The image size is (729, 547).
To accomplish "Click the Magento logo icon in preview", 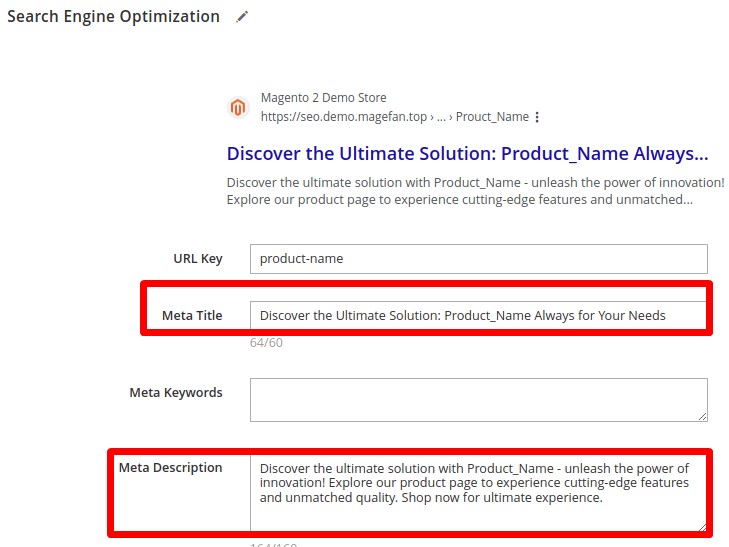I will click(x=238, y=107).
